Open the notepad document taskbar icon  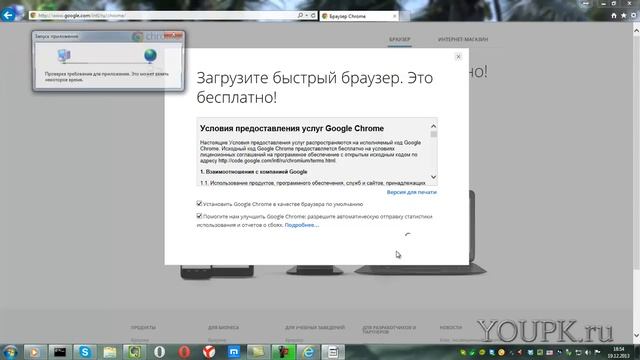click(x=333, y=352)
